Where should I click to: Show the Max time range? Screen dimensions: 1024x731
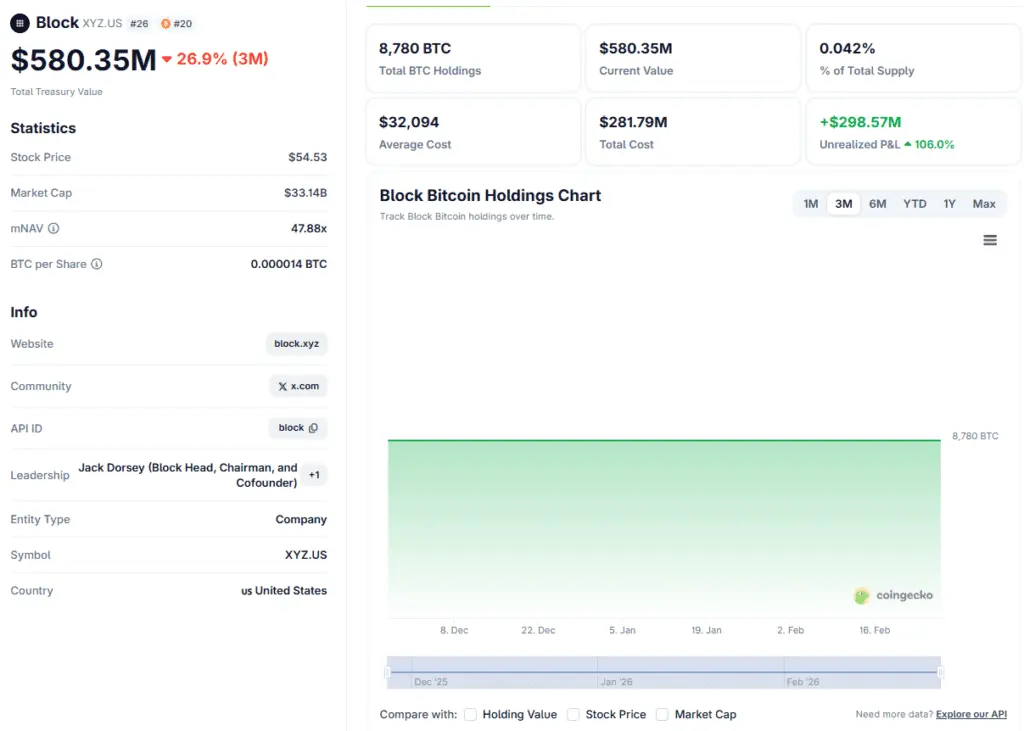984,204
